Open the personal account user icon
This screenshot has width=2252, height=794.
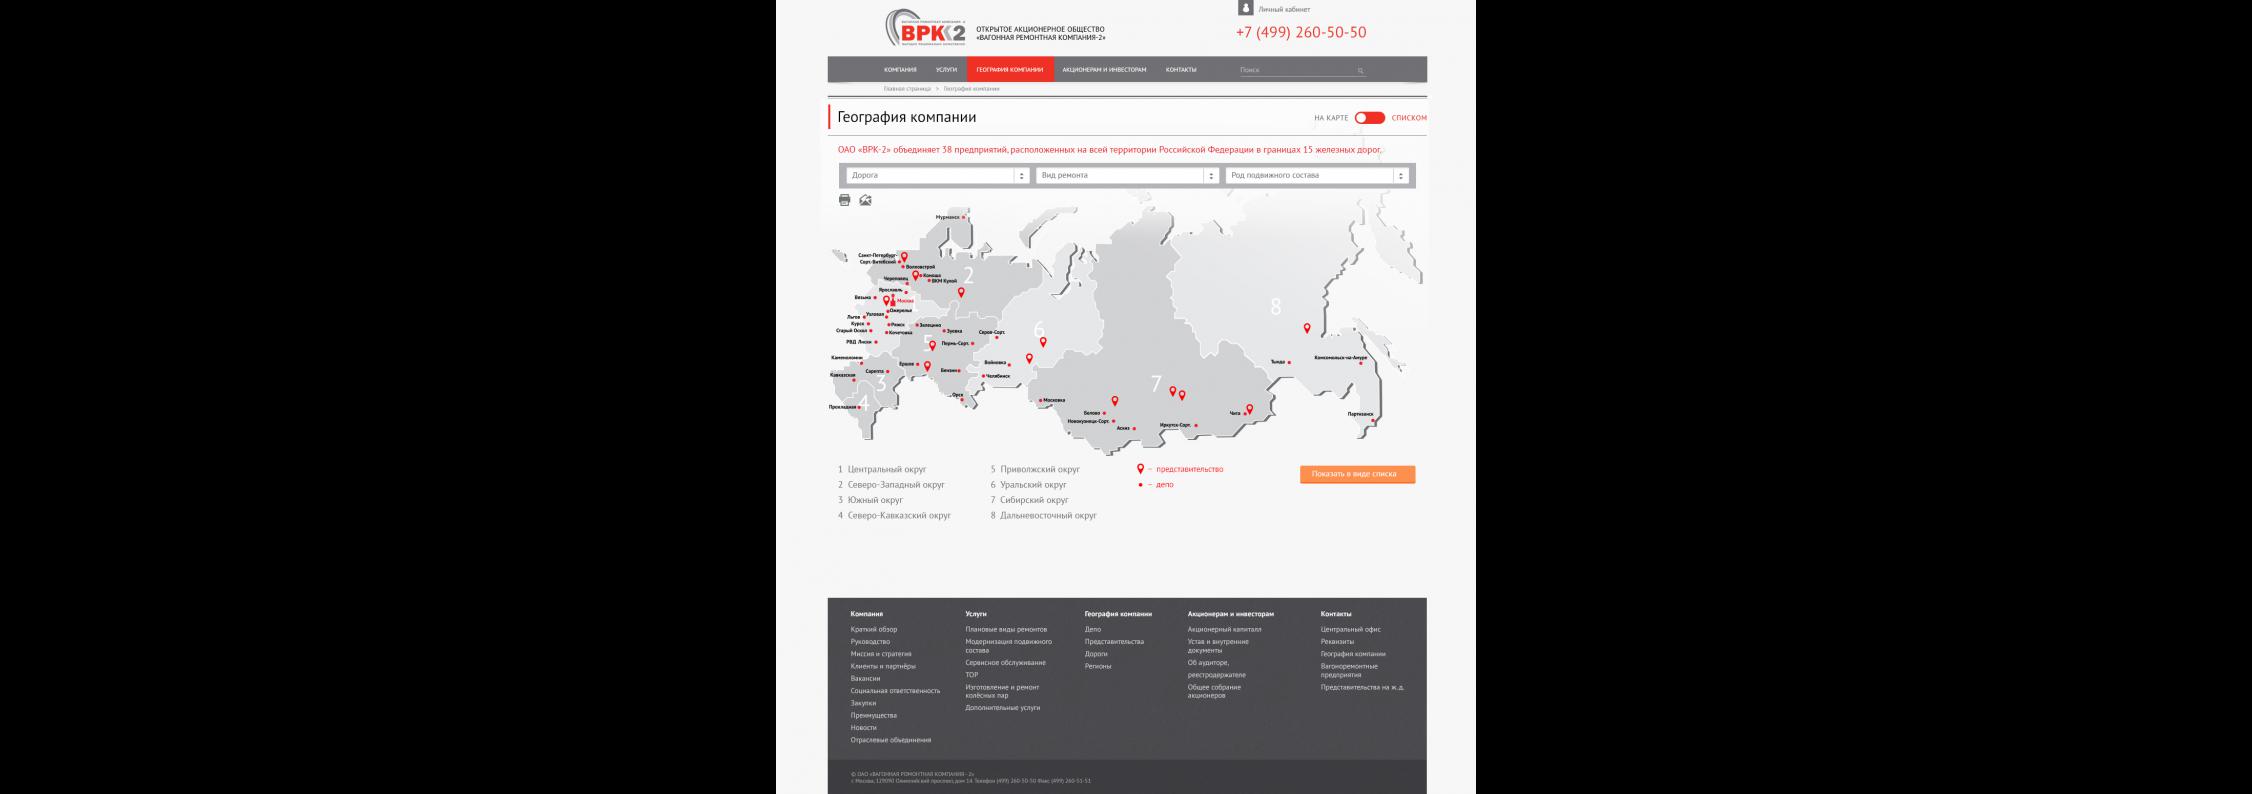[1245, 8]
